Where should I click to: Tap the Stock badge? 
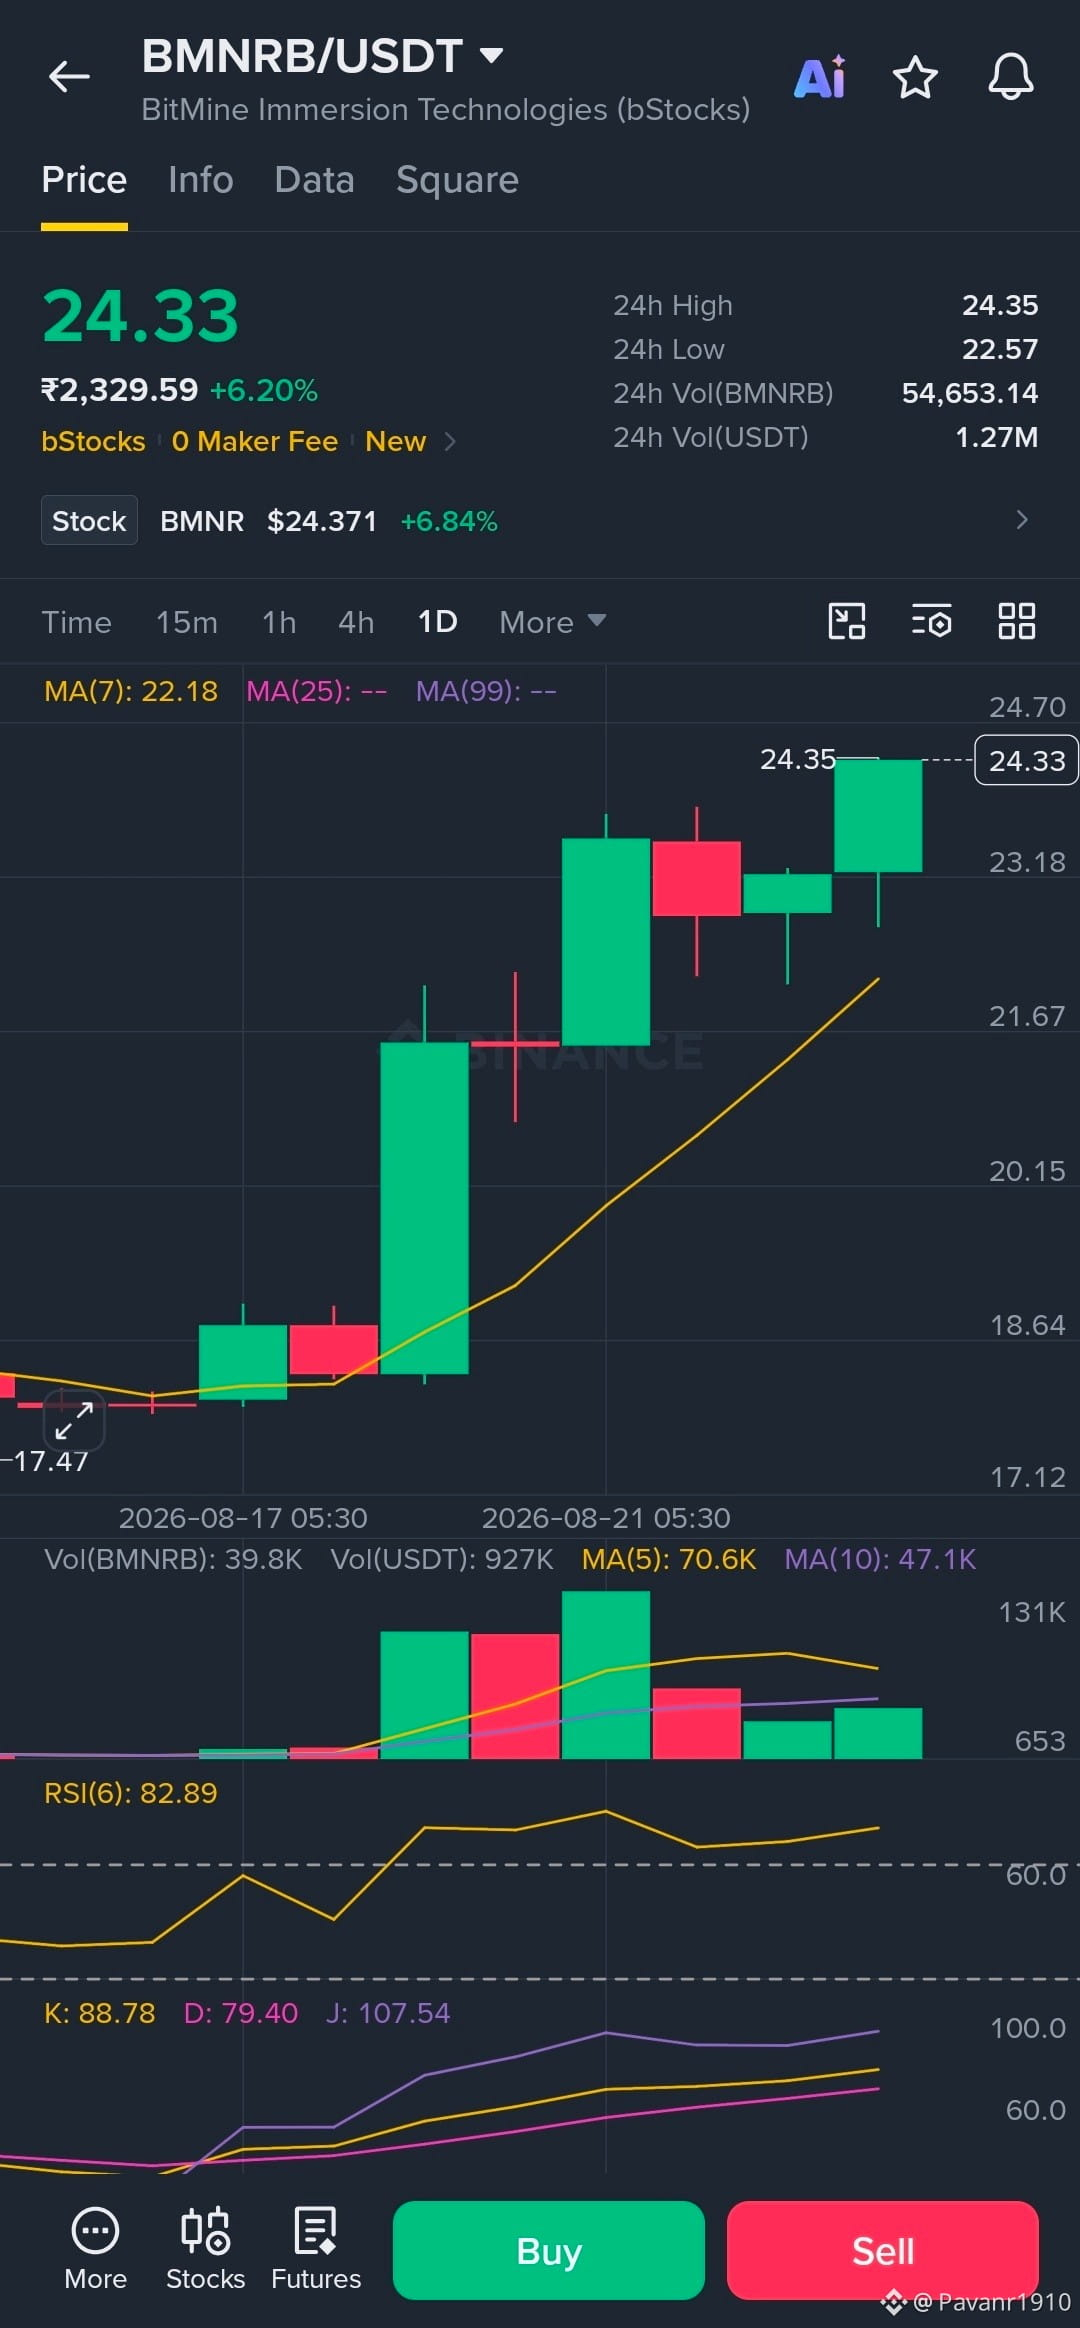pyautogui.click(x=89, y=520)
